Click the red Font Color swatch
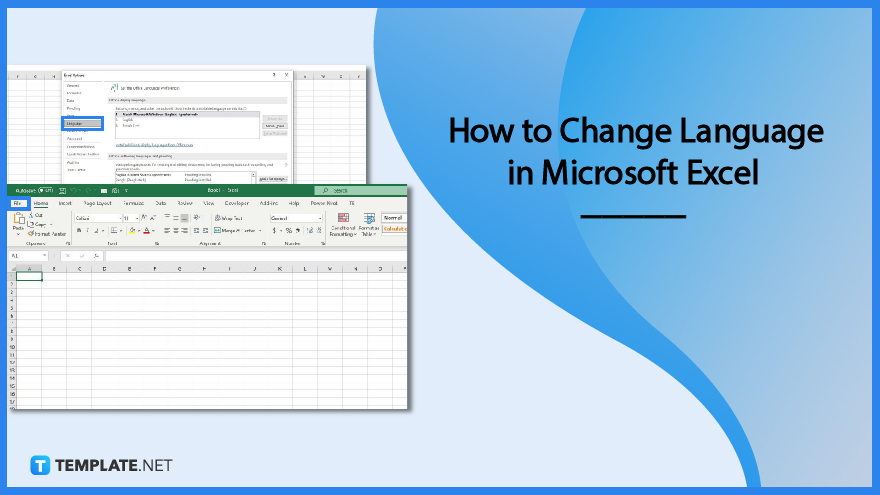880x495 pixels. pyautogui.click(x=146, y=230)
